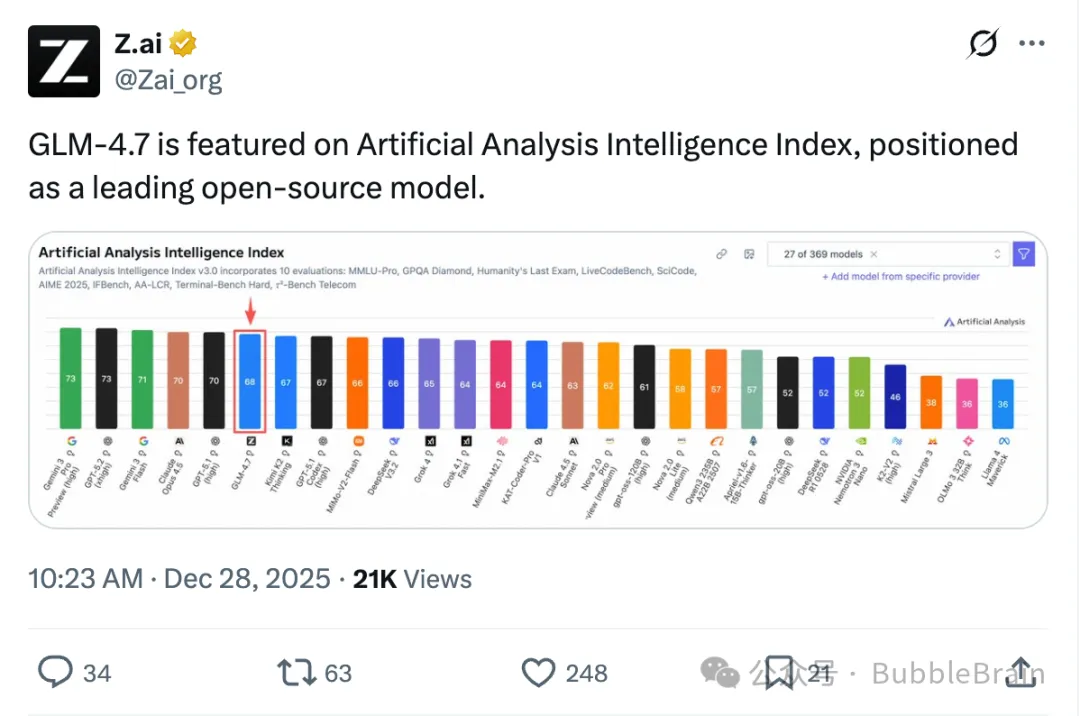Click 'Add model from specific provider' link

pos(900,277)
